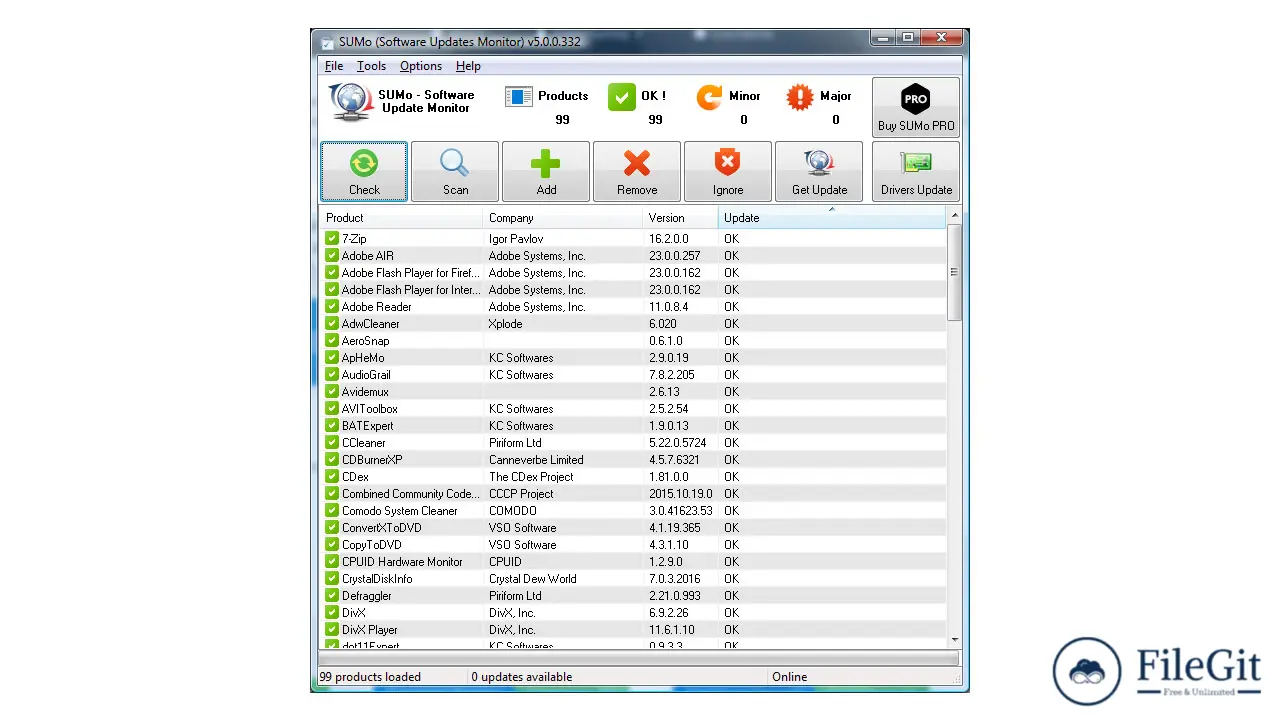Click the Products list icon
Image resolution: width=1280 pixels, height=720 pixels.
pos(519,96)
